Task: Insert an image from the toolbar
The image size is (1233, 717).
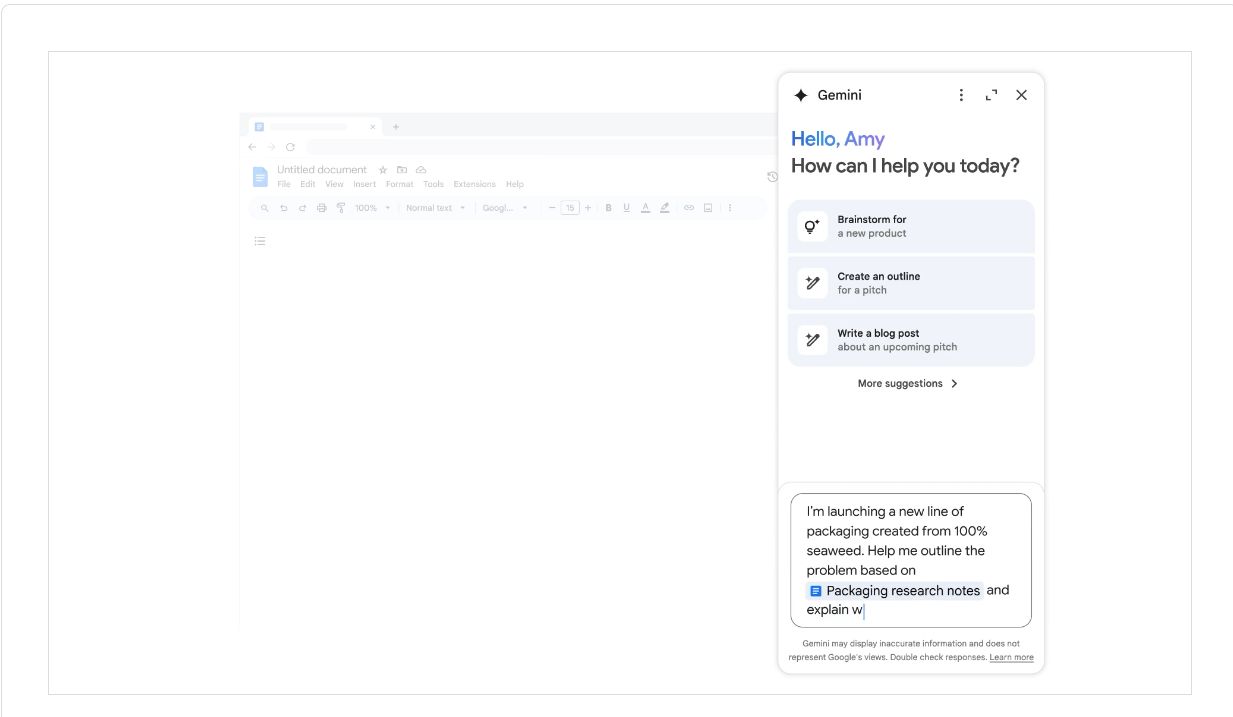Action: tap(708, 208)
